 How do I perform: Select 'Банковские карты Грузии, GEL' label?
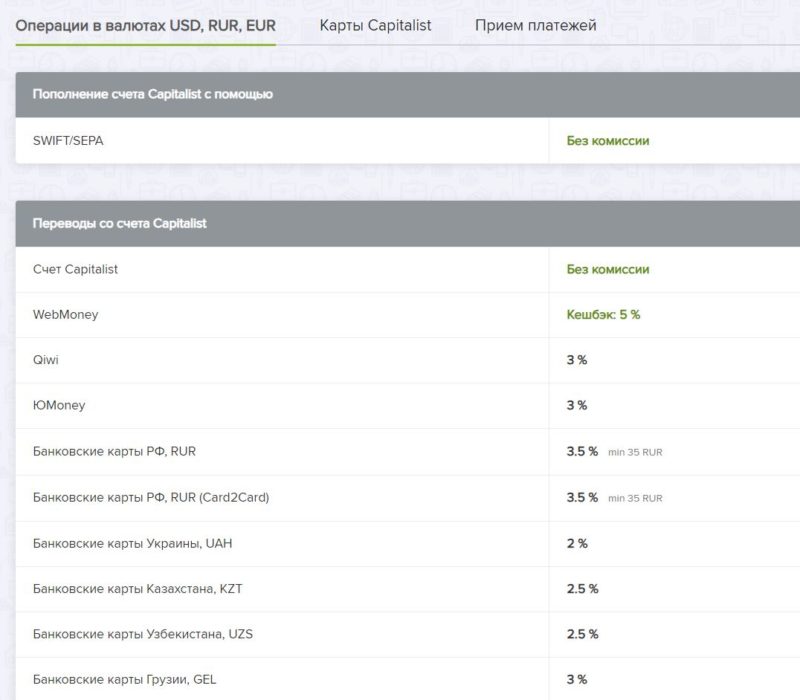coord(124,680)
